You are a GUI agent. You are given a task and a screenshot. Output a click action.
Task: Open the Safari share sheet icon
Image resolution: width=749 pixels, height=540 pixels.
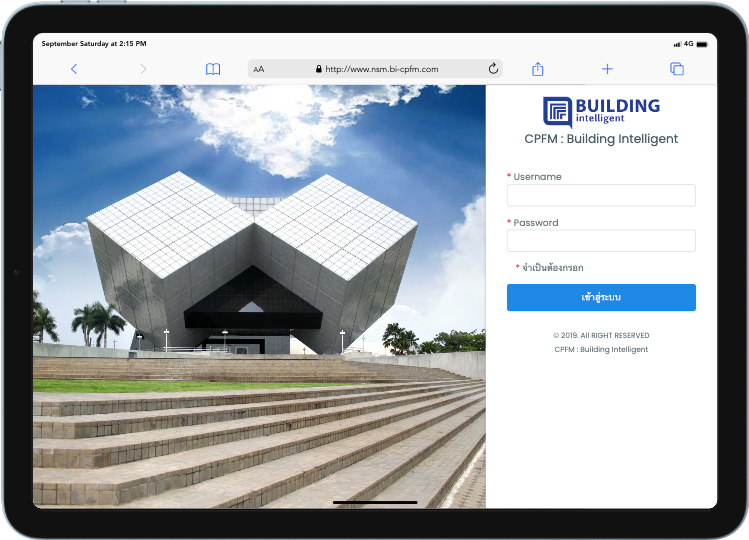tap(538, 69)
